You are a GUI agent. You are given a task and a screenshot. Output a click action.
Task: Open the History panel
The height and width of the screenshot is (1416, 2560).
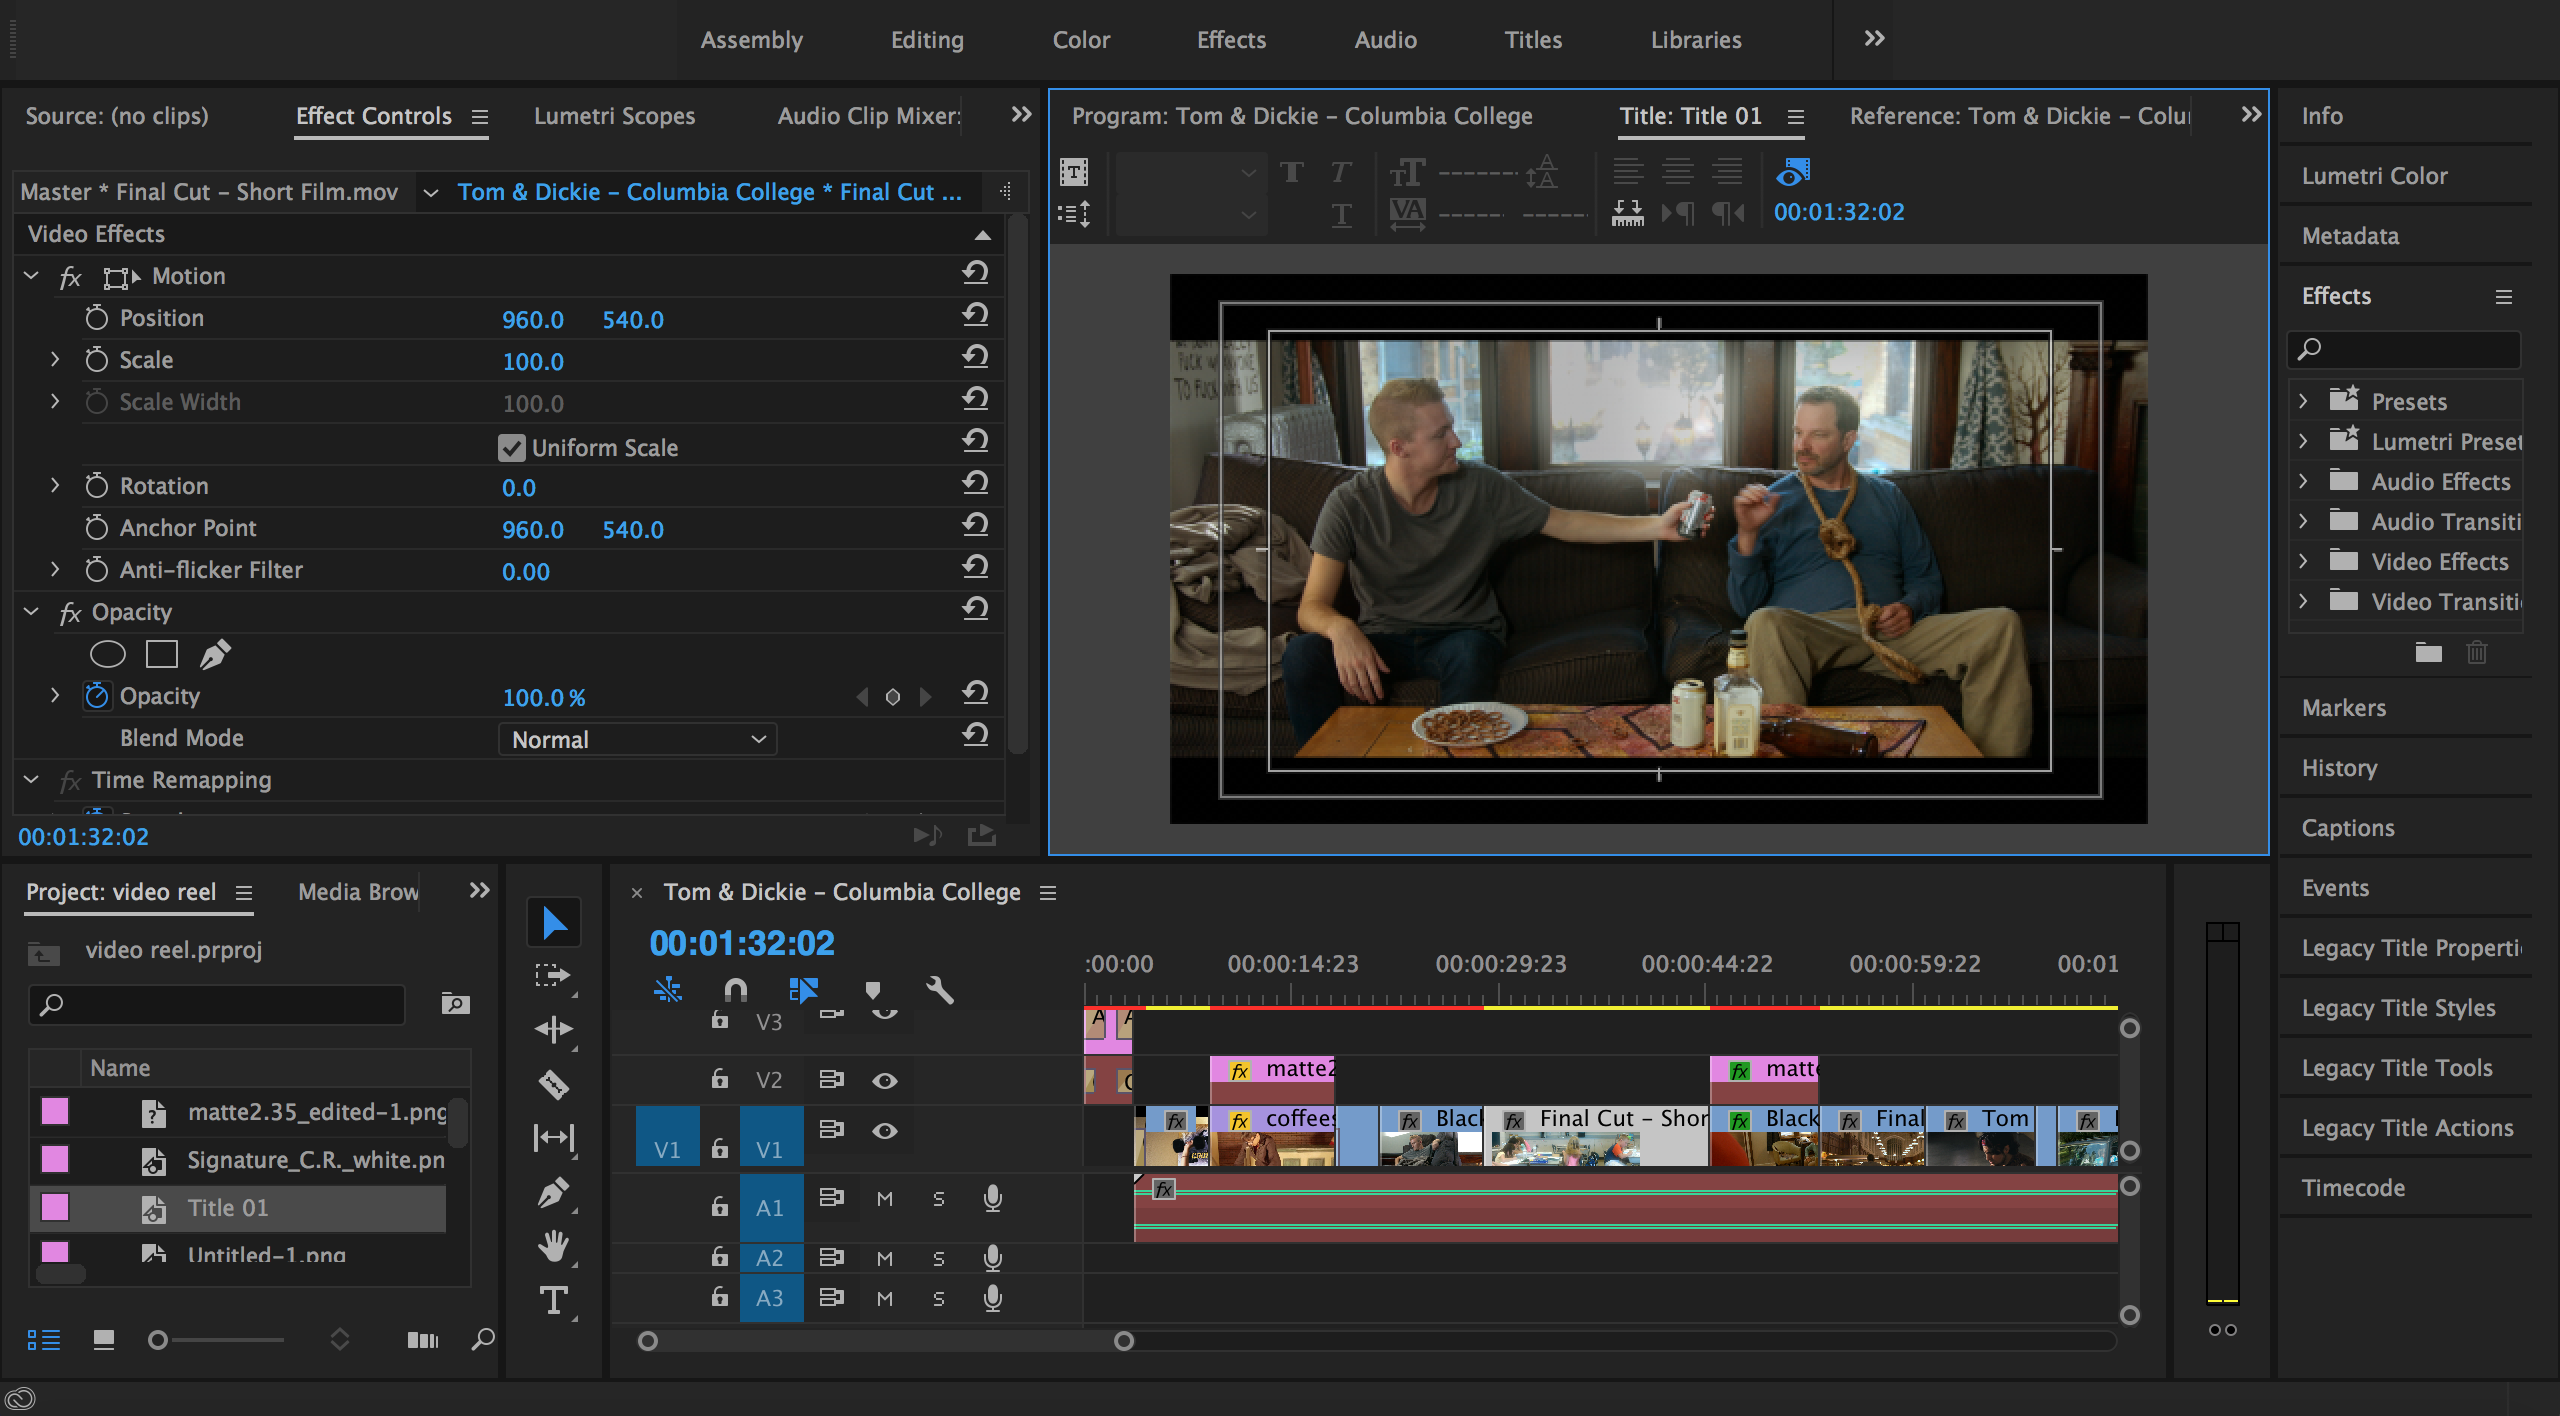[x=2339, y=768]
